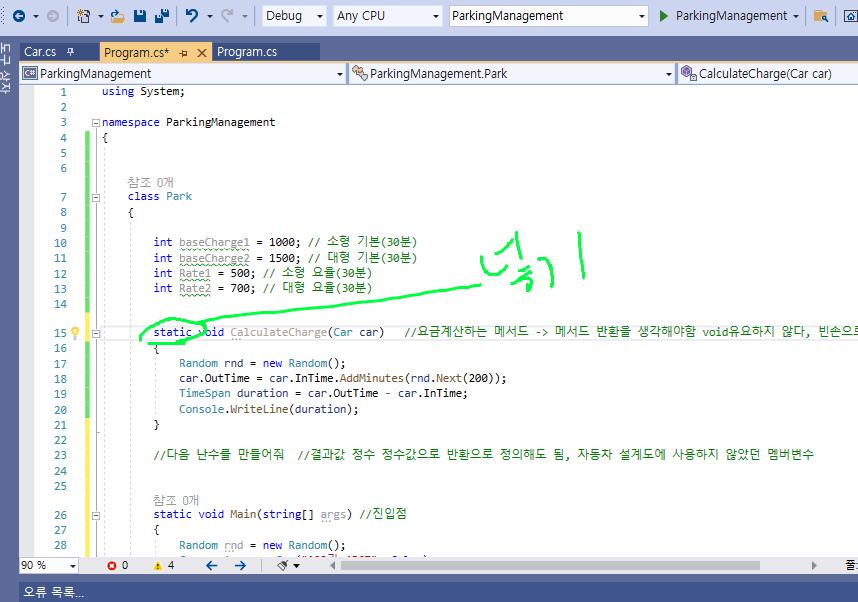
Task: Pin the Car.cs tab
Action: (x=70, y=51)
